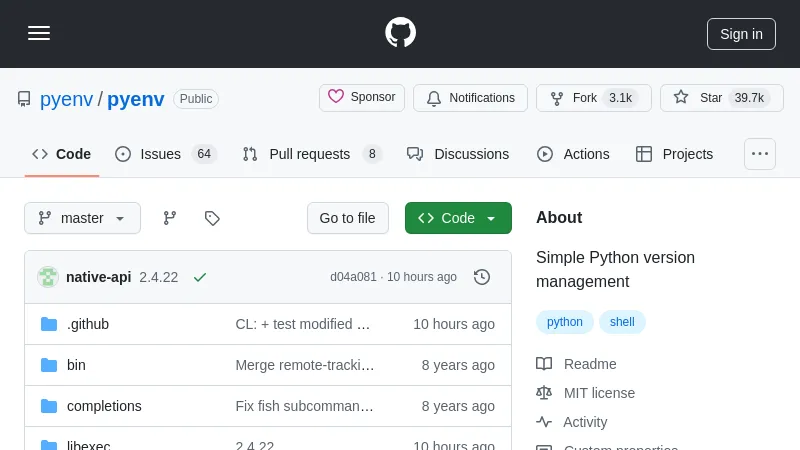This screenshot has width=800, height=450.
Task: Open the branches icon next to master
Action: pyautogui.click(x=170, y=218)
